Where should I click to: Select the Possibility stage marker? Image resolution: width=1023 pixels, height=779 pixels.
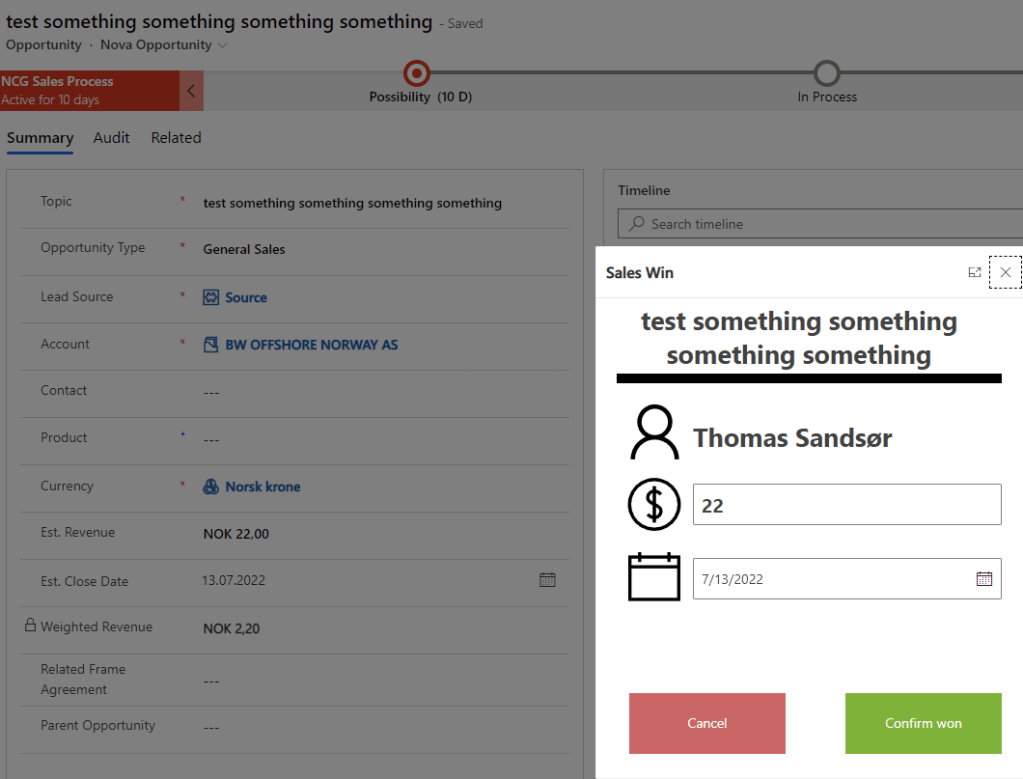(x=416, y=73)
